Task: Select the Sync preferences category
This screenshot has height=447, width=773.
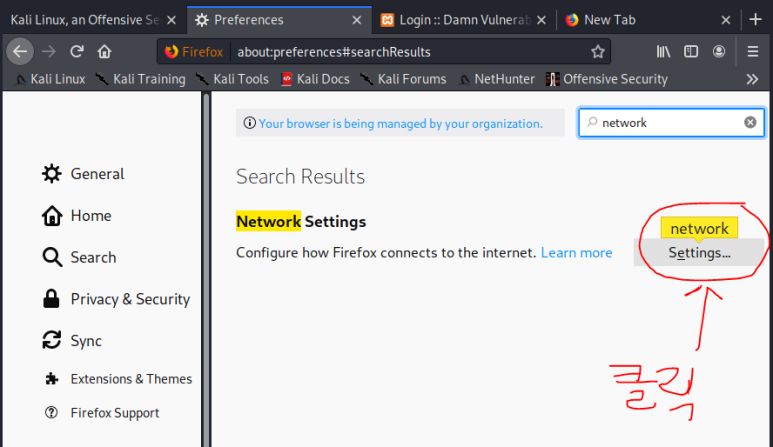Action: (x=72, y=341)
